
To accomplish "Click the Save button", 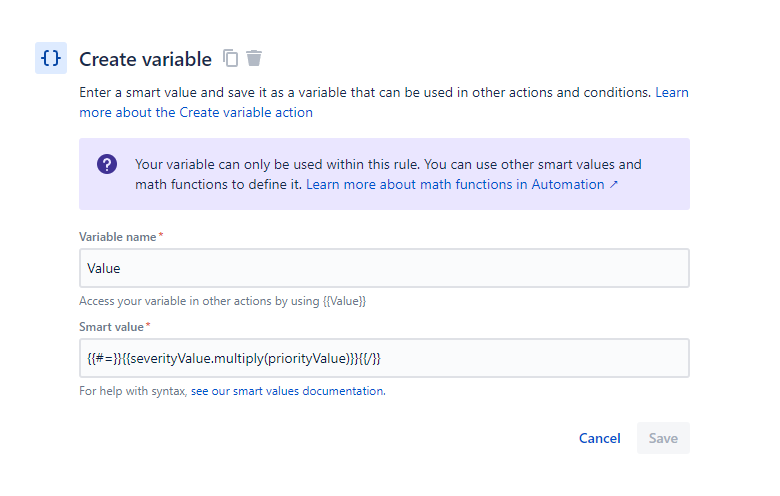I will pos(663,438).
